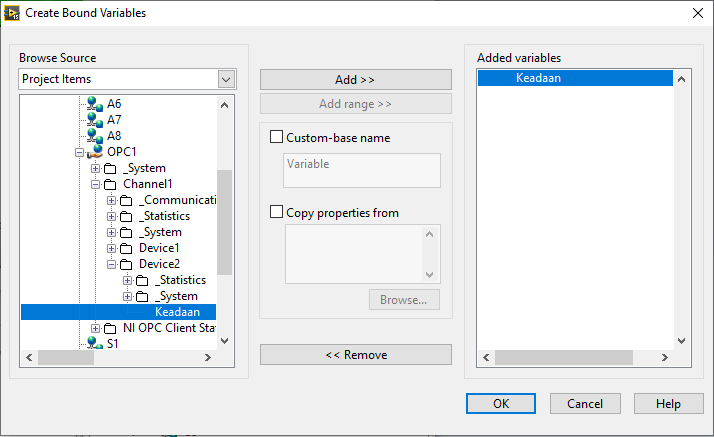Click the Add range >> button
714x437 pixels.
click(x=356, y=104)
